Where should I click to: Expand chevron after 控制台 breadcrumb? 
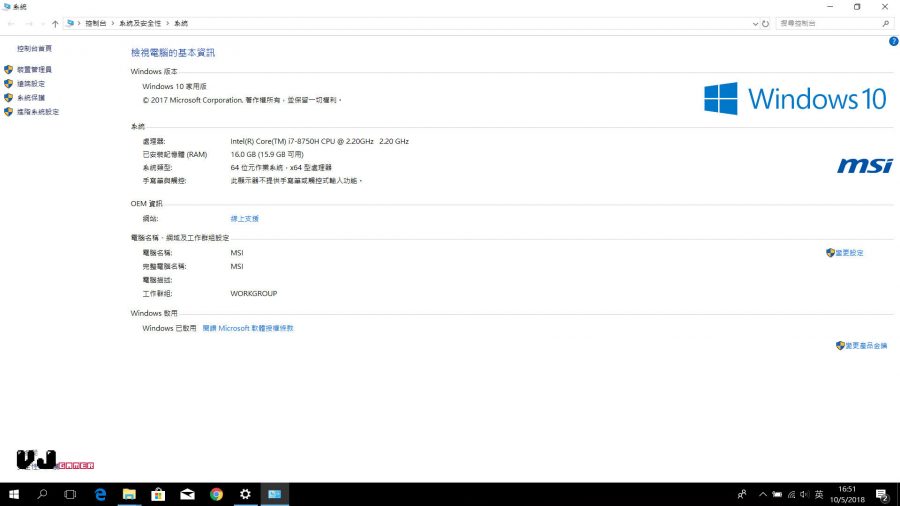click(113, 24)
